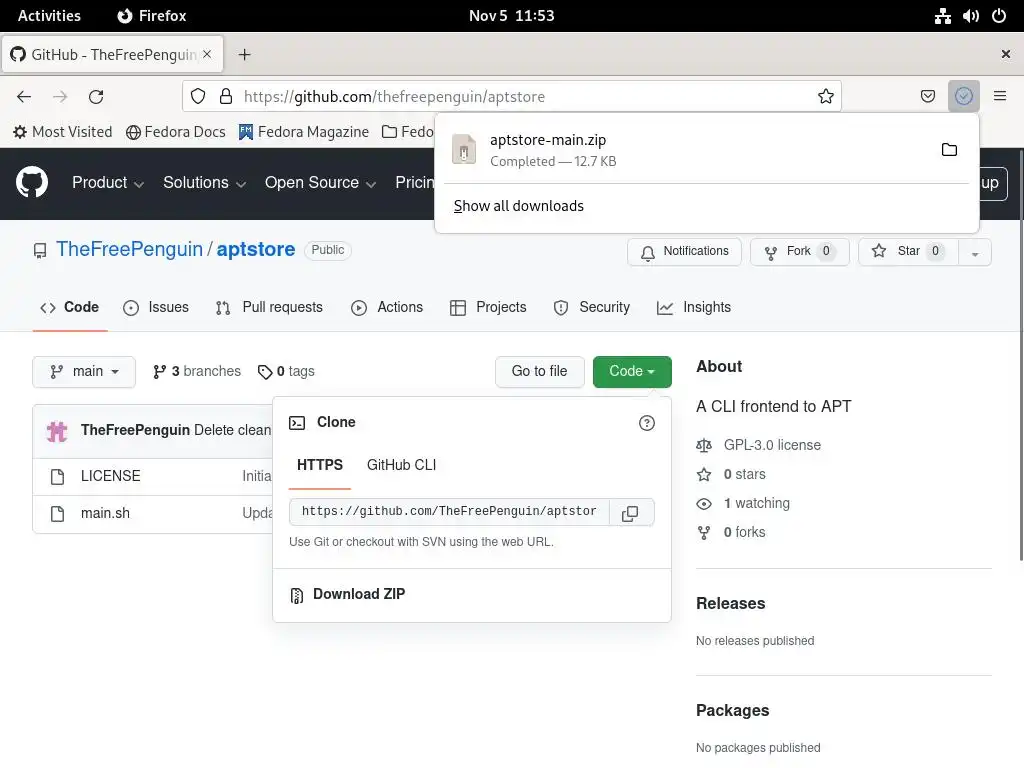
Task: Click the GitHub Octocat logo
Action: click(x=32, y=182)
